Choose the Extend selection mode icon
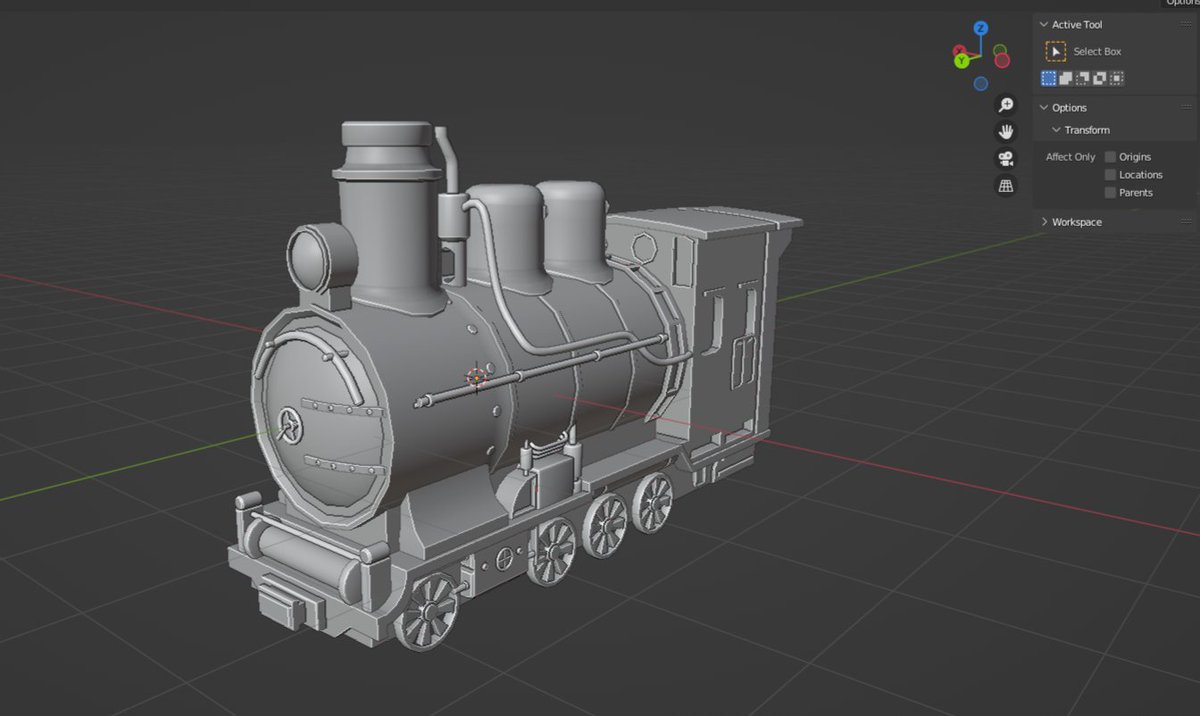The width and height of the screenshot is (1200, 716). (x=1066, y=78)
